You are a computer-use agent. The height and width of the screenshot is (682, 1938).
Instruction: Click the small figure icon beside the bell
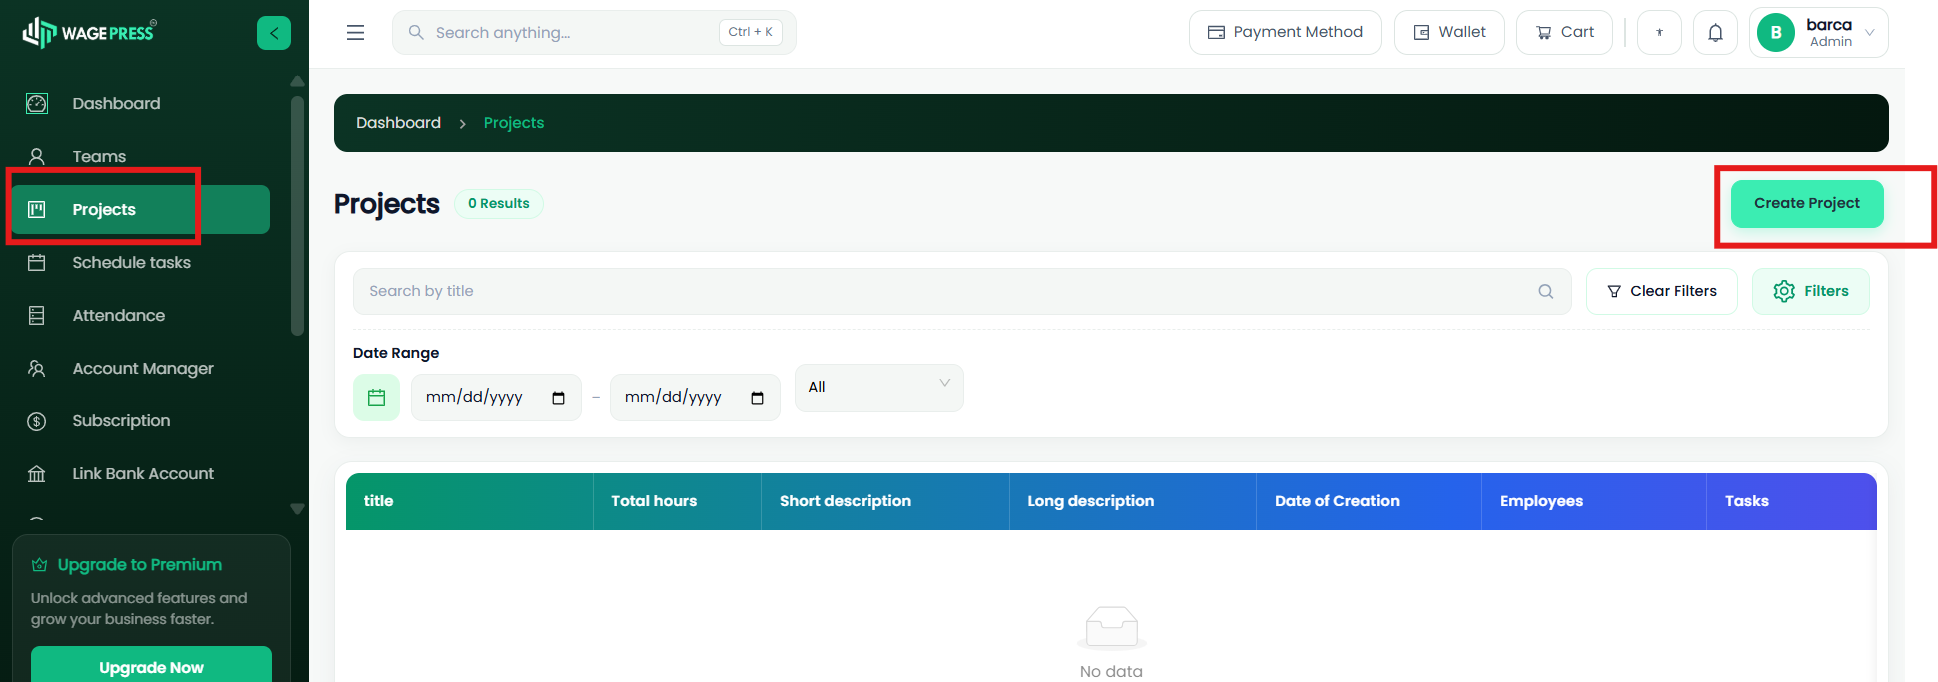point(1659,33)
